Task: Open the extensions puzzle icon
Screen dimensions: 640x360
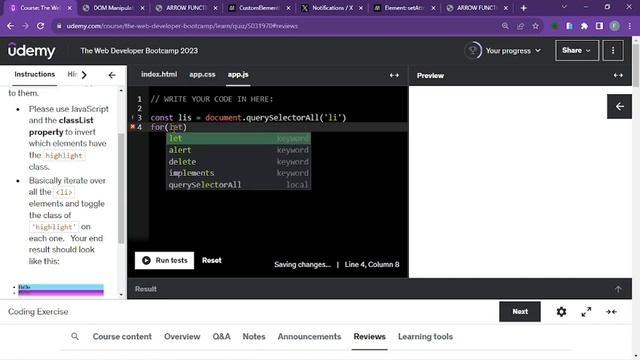Action: pyautogui.click(x=584, y=26)
